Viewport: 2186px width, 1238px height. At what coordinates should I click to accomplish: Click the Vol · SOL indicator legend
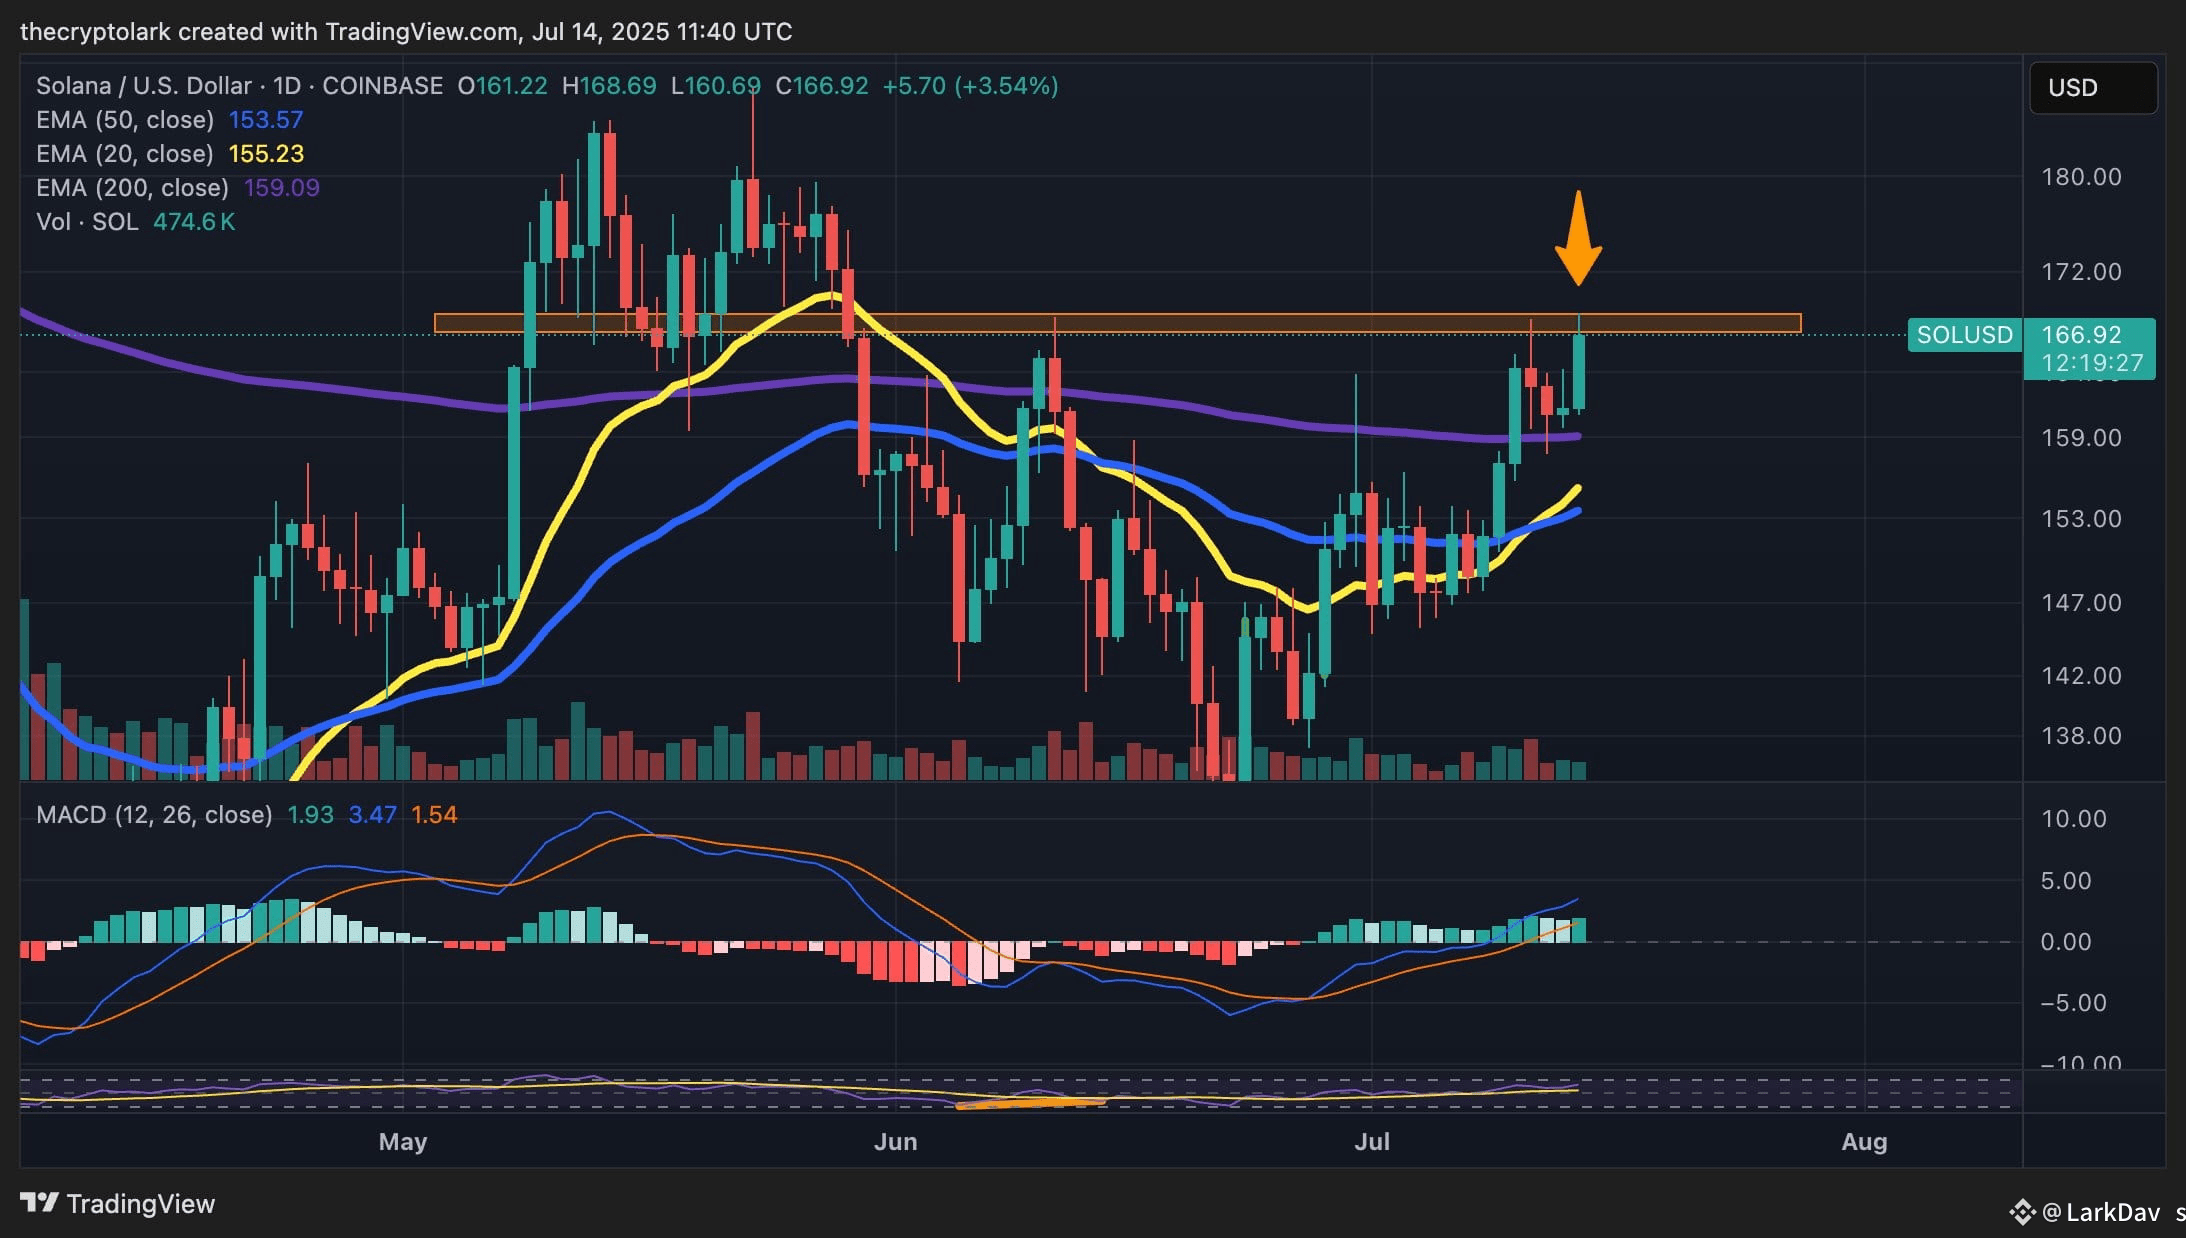87,222
